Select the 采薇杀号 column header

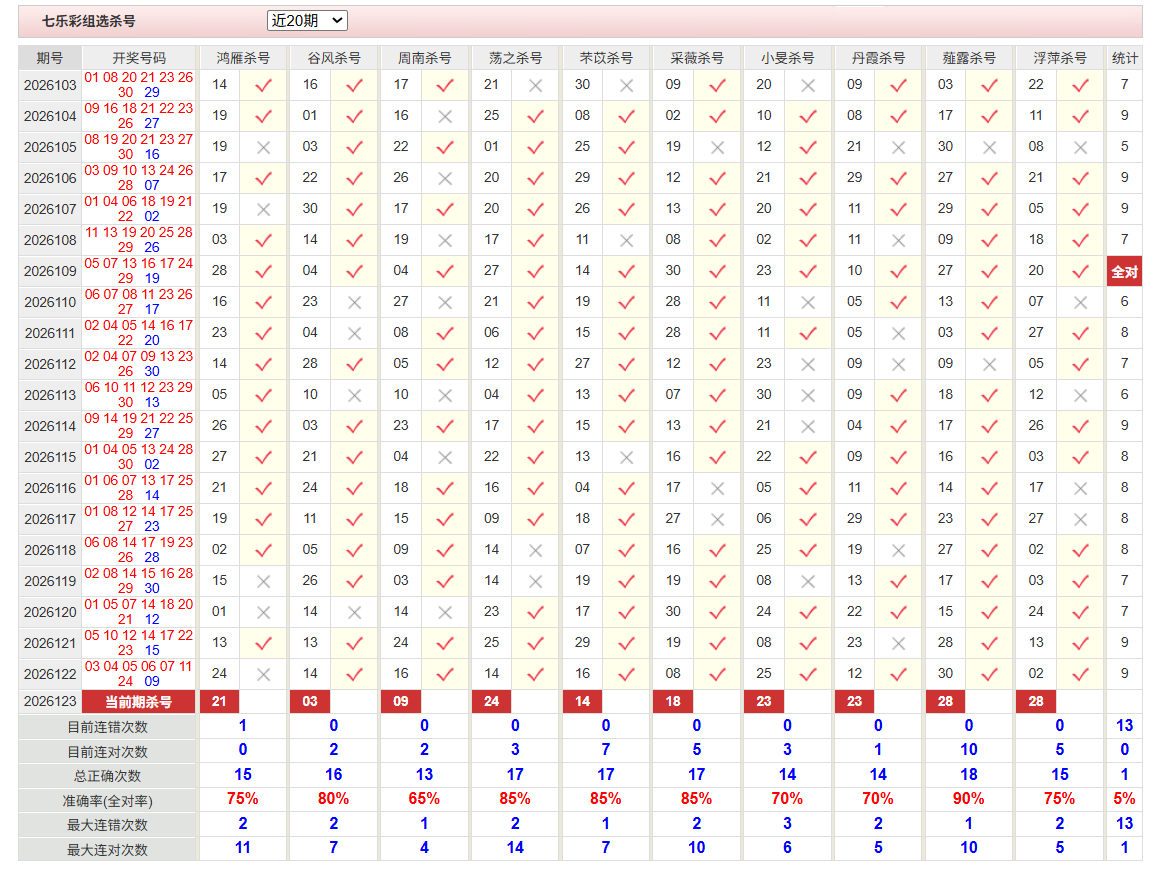[697, 57]
